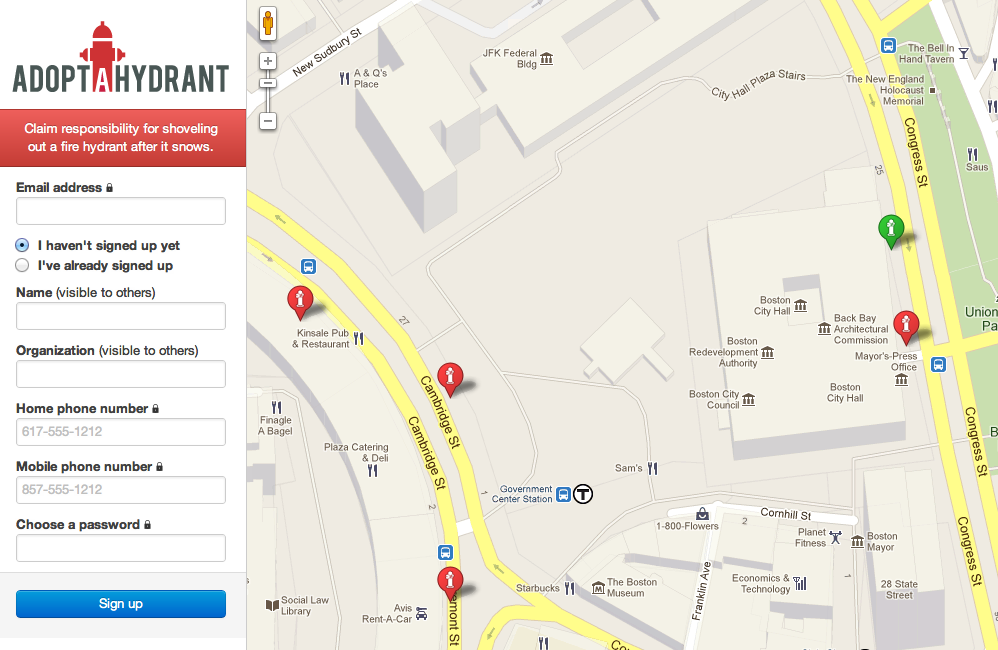This screenshot has width=998, height=650.
Task: Zoom in with the map plus button
Action: [268, 61]
